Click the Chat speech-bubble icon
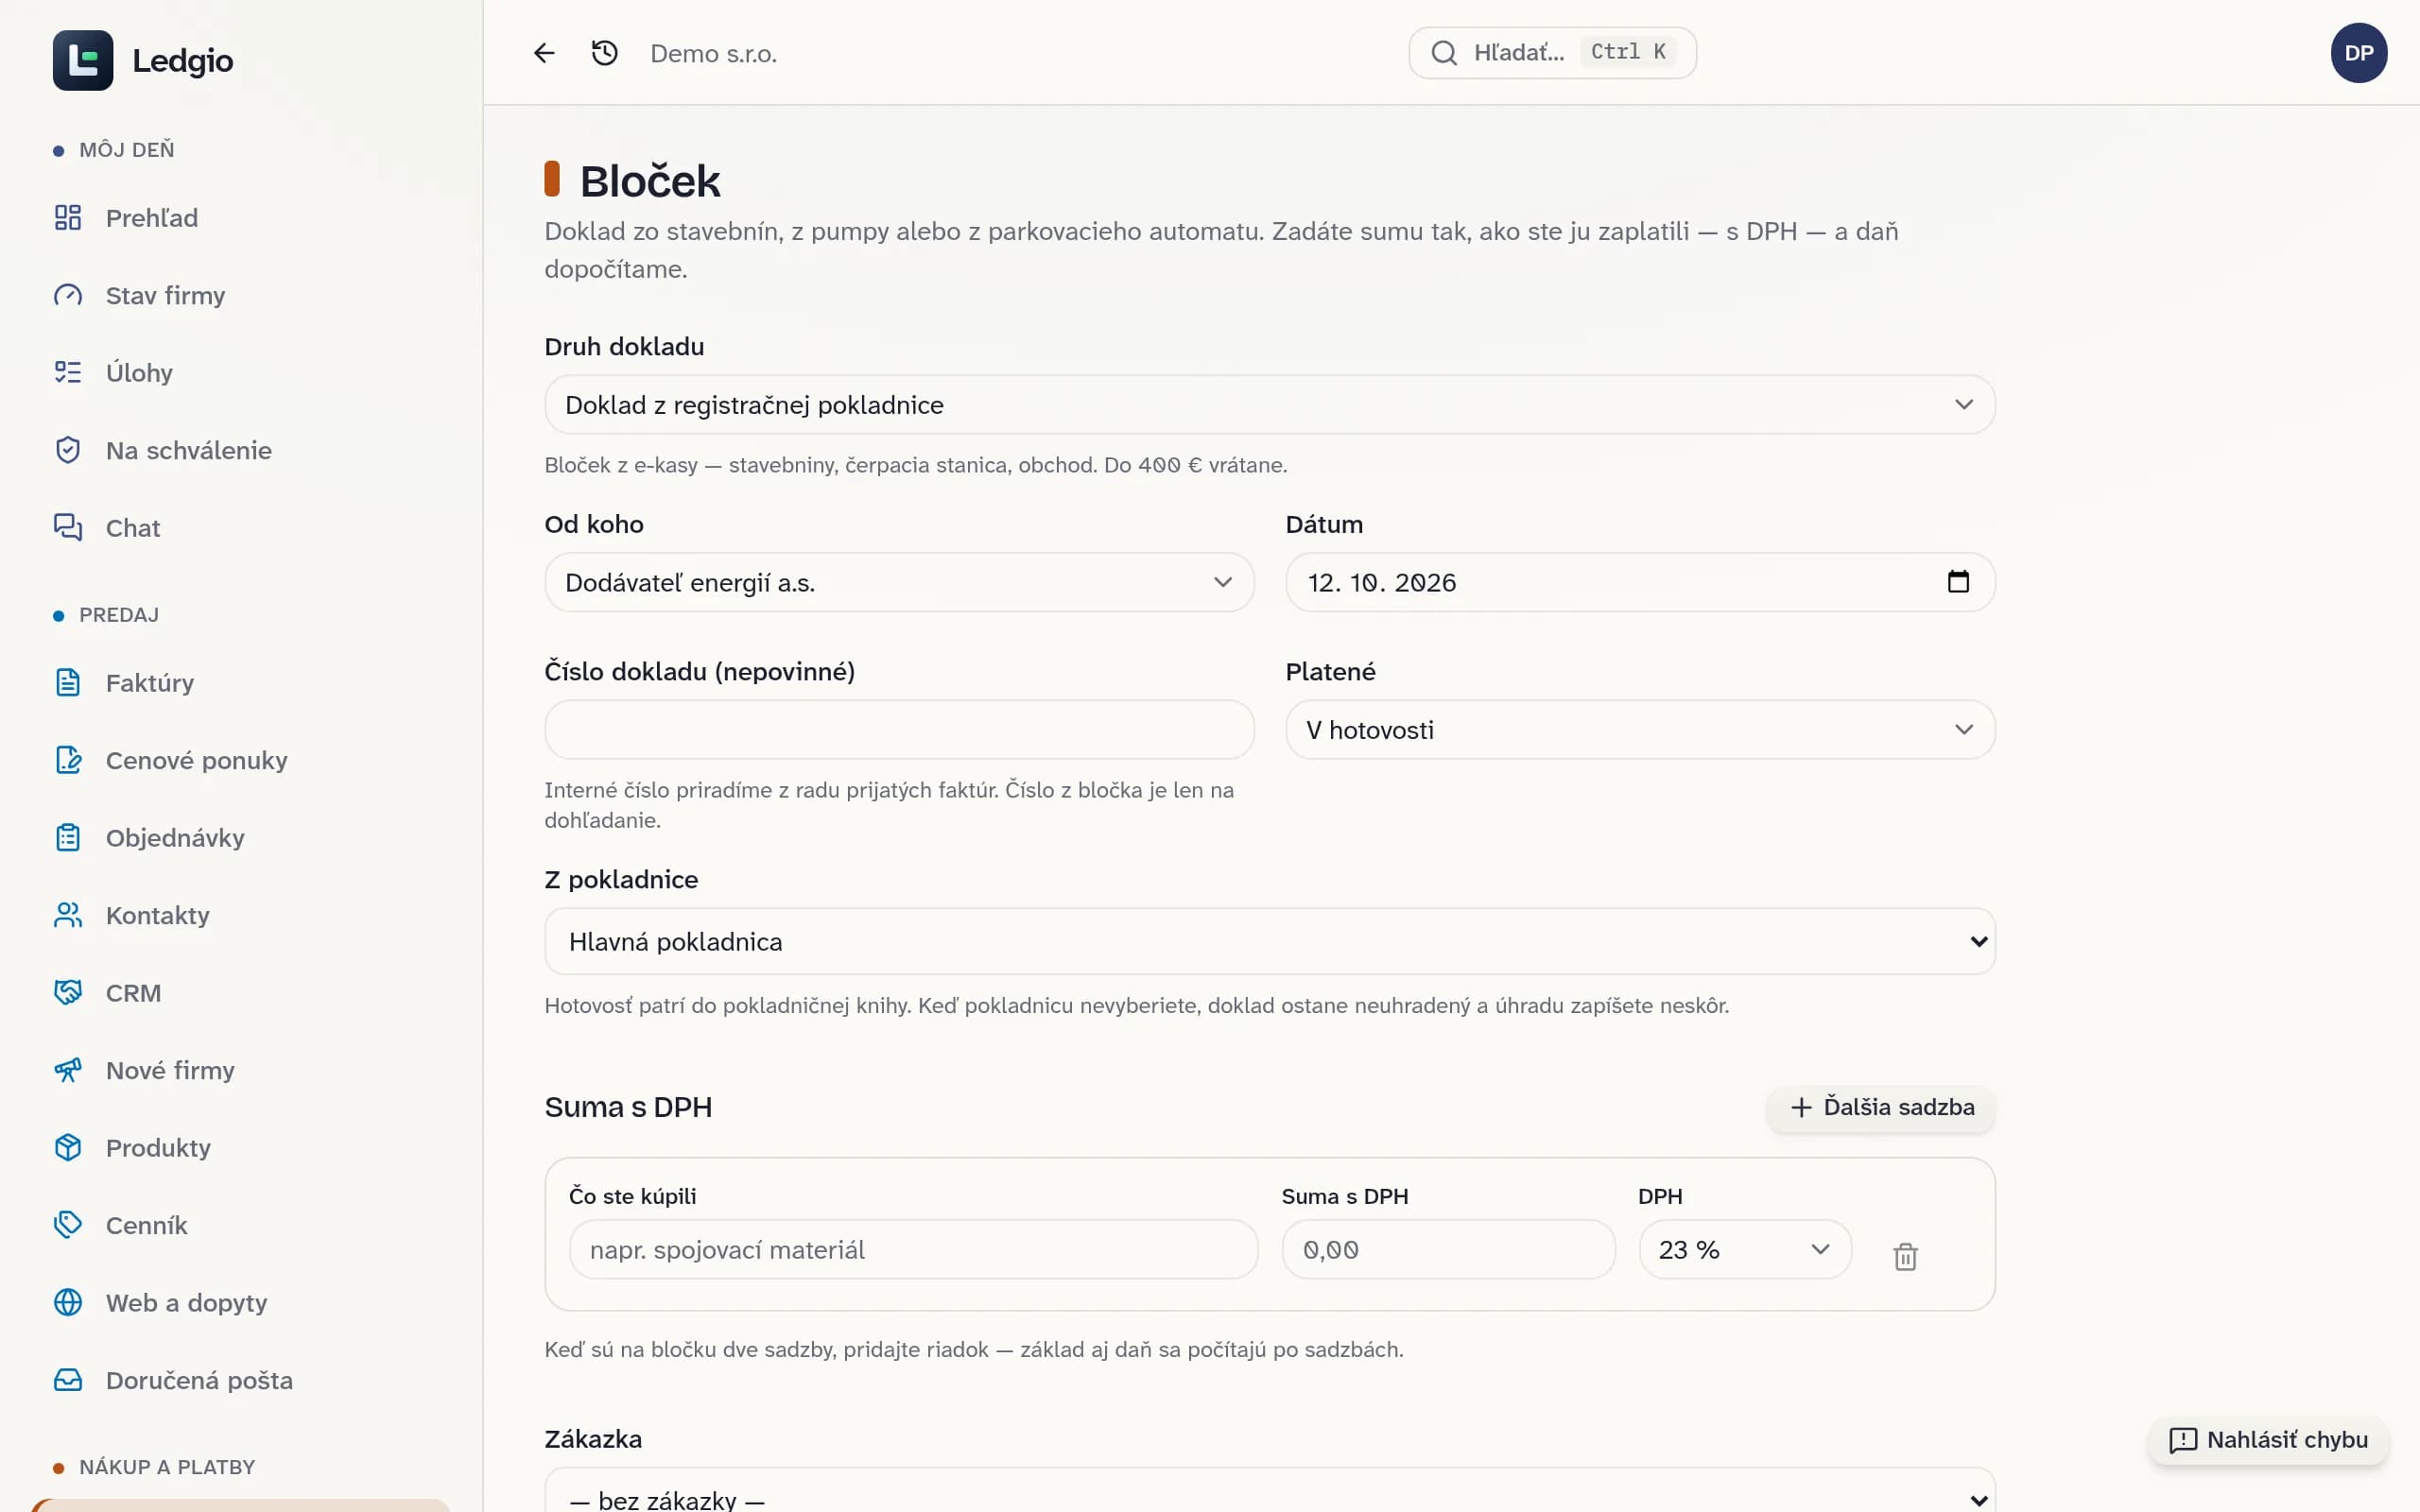Viewport: 2420px width, 1512px height. [x=68, y=527]
